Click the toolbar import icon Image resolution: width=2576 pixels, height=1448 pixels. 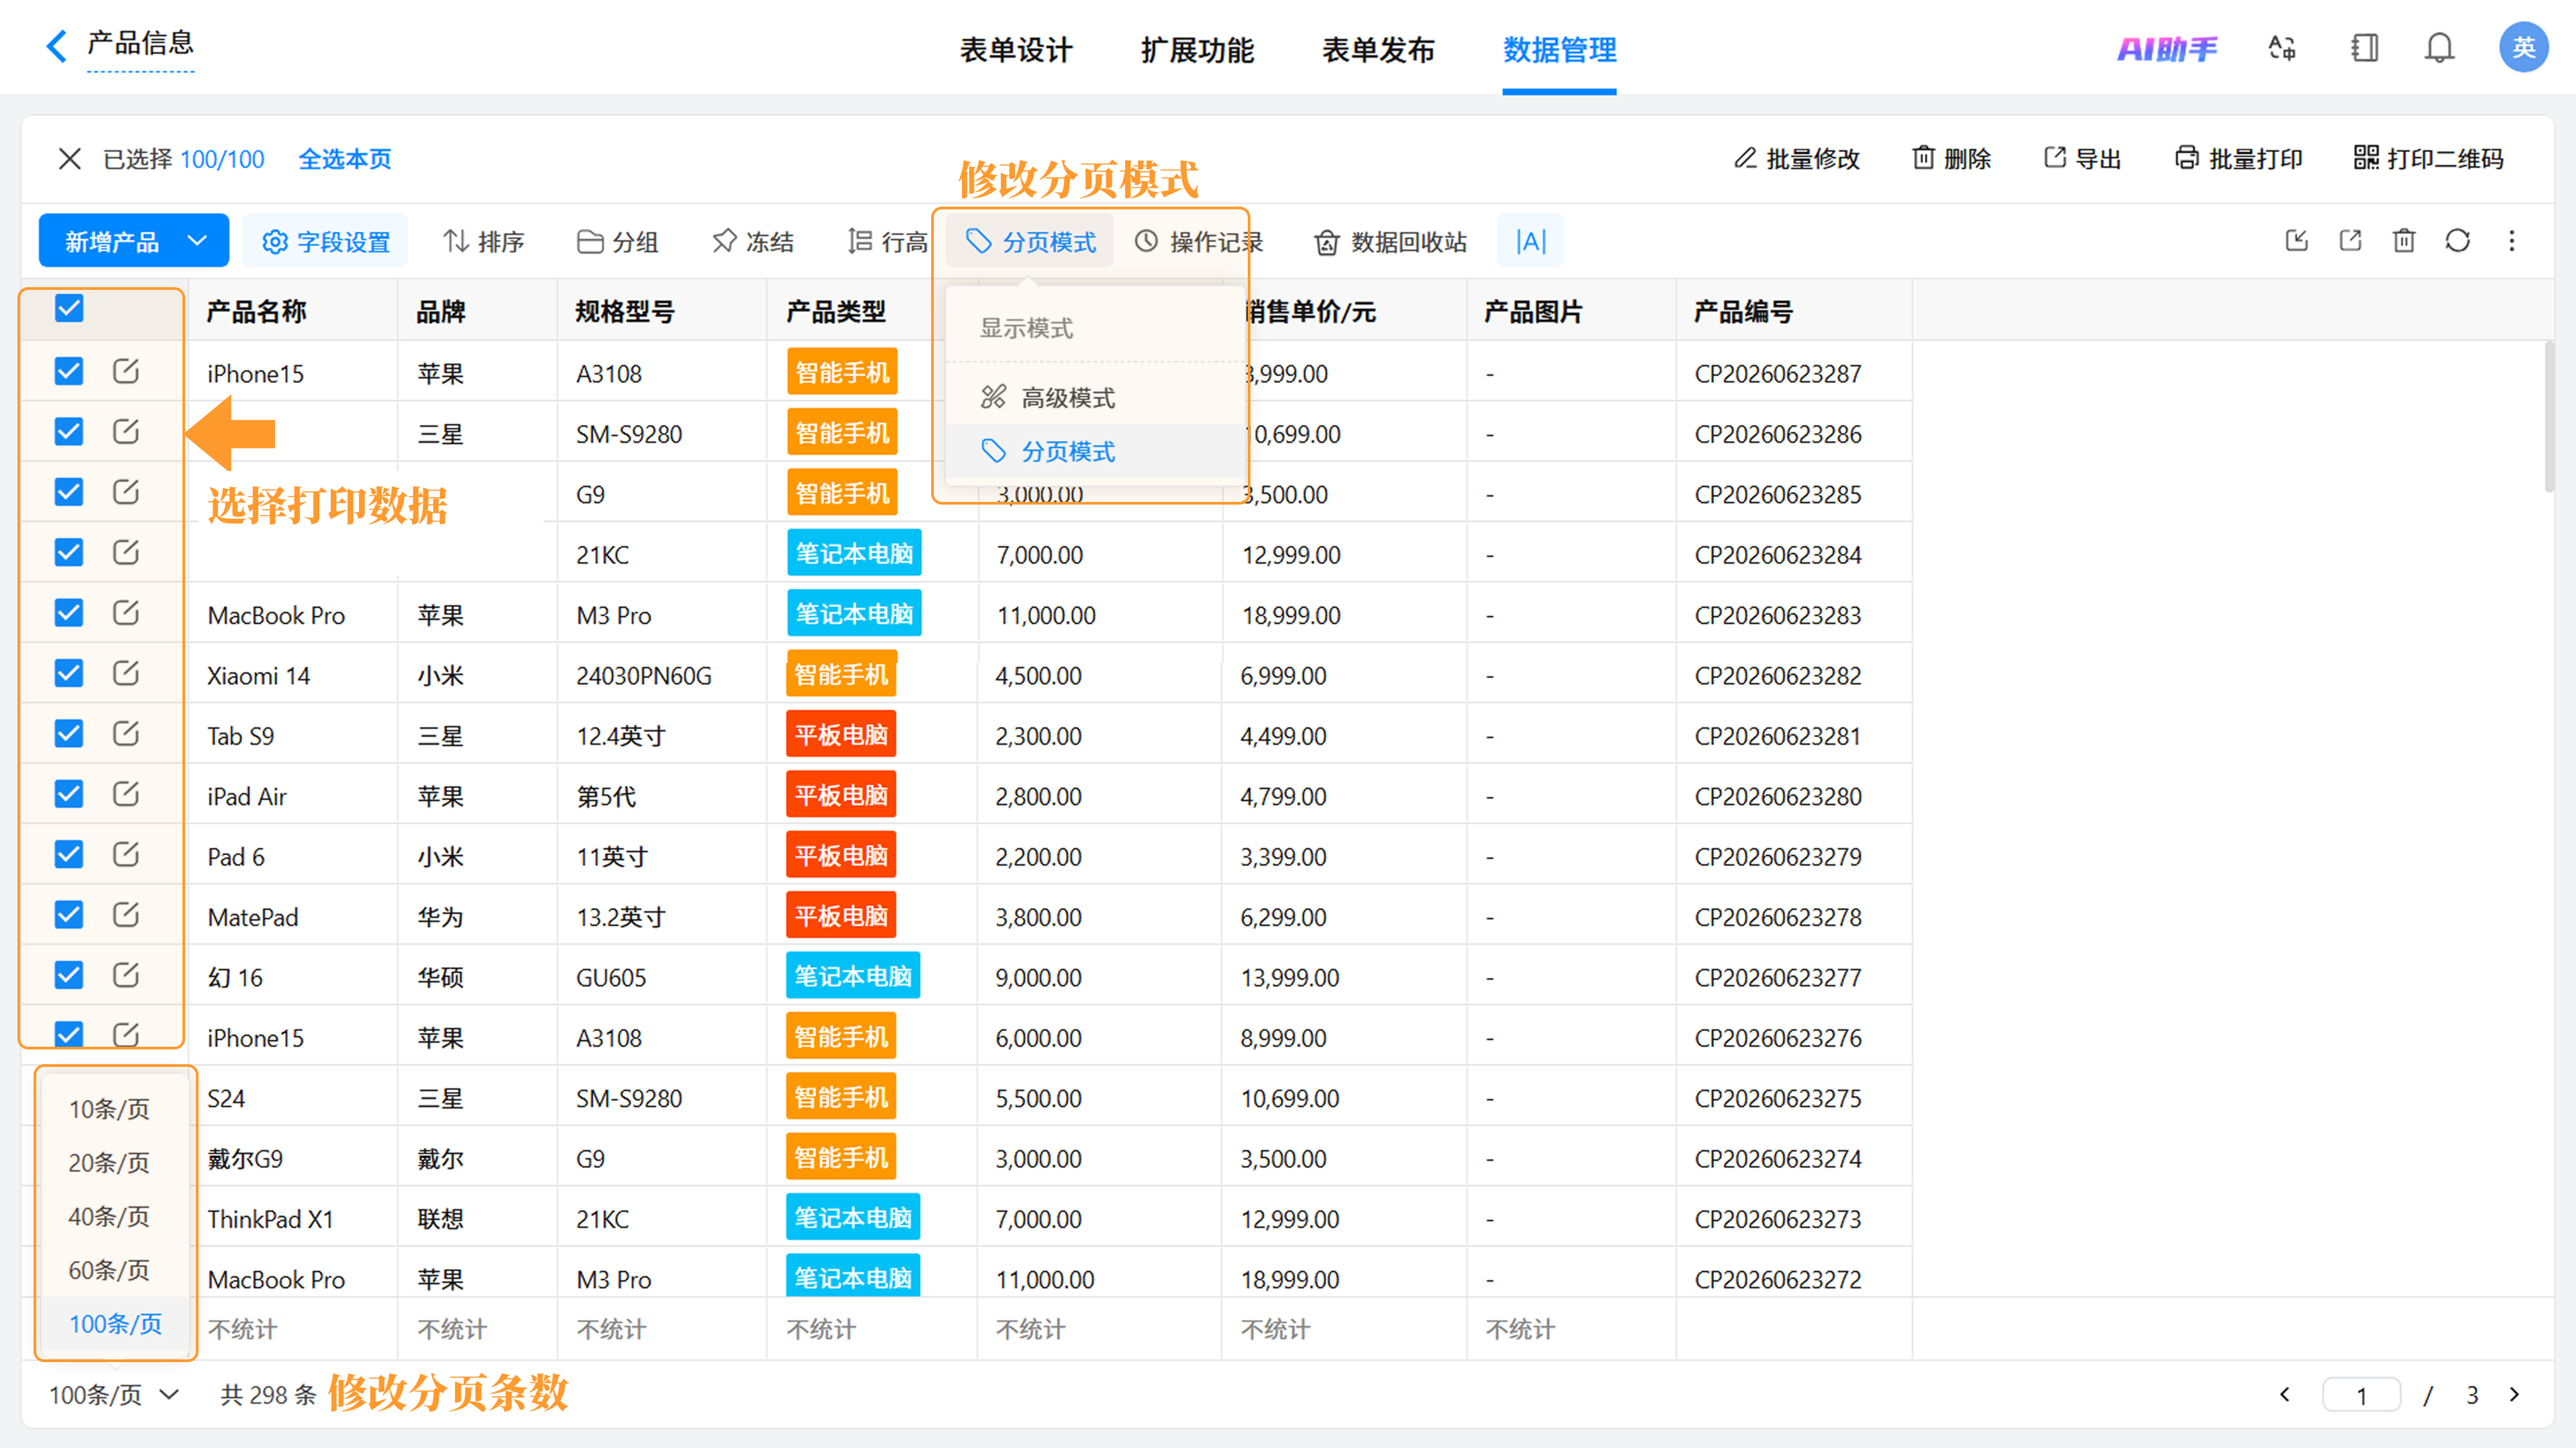pos(2296,241)
